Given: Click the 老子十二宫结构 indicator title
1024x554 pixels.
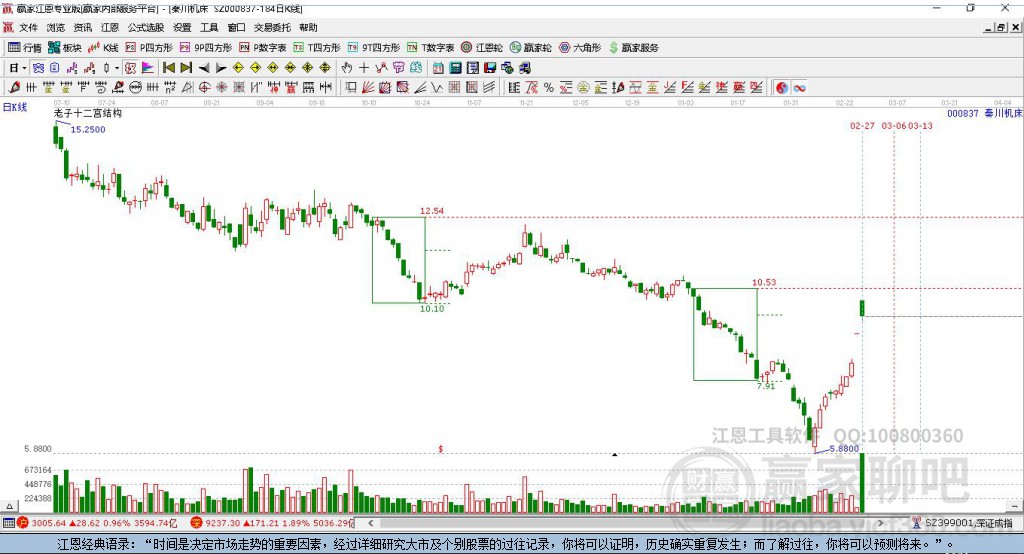Looking at the screenshot, I should [x=88, y=113].
